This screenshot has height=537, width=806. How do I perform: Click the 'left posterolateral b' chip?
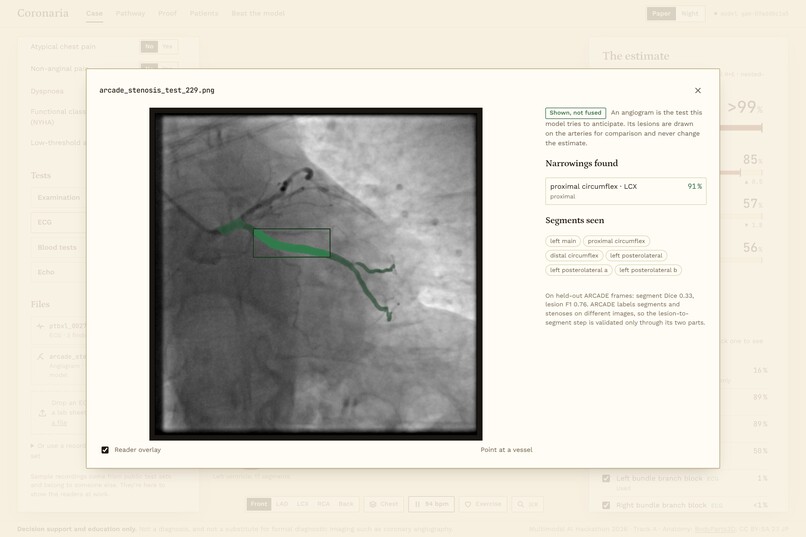pos(648,270)
